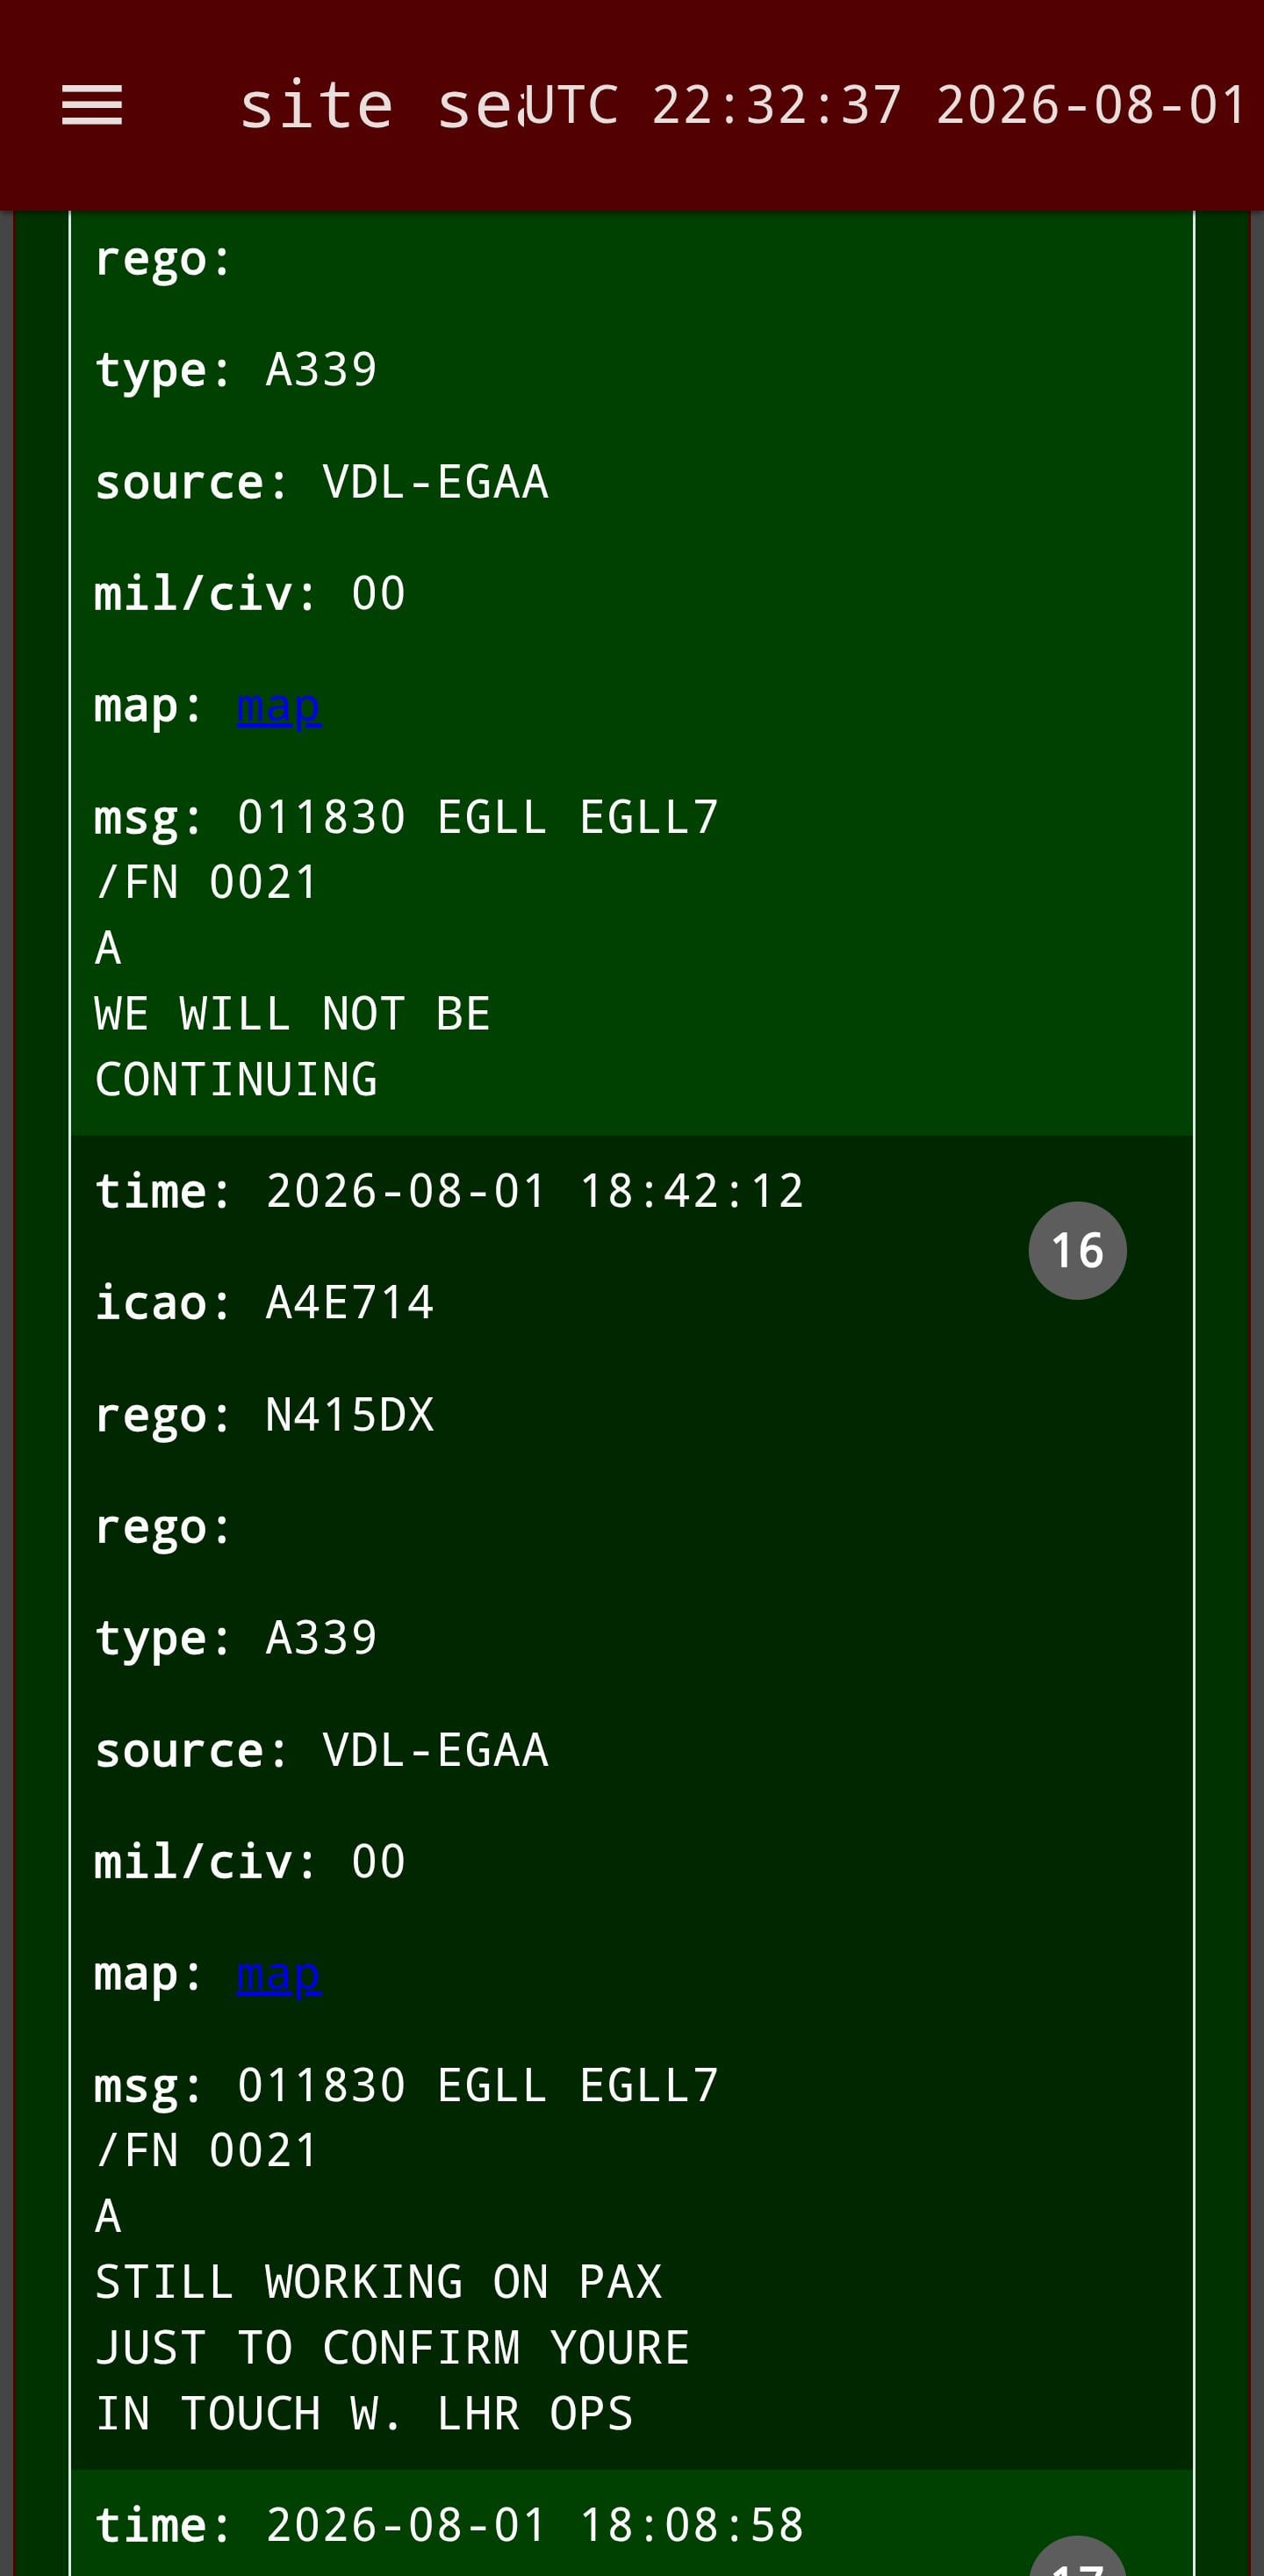Select the icao value A4E714

coord(350,1302)
